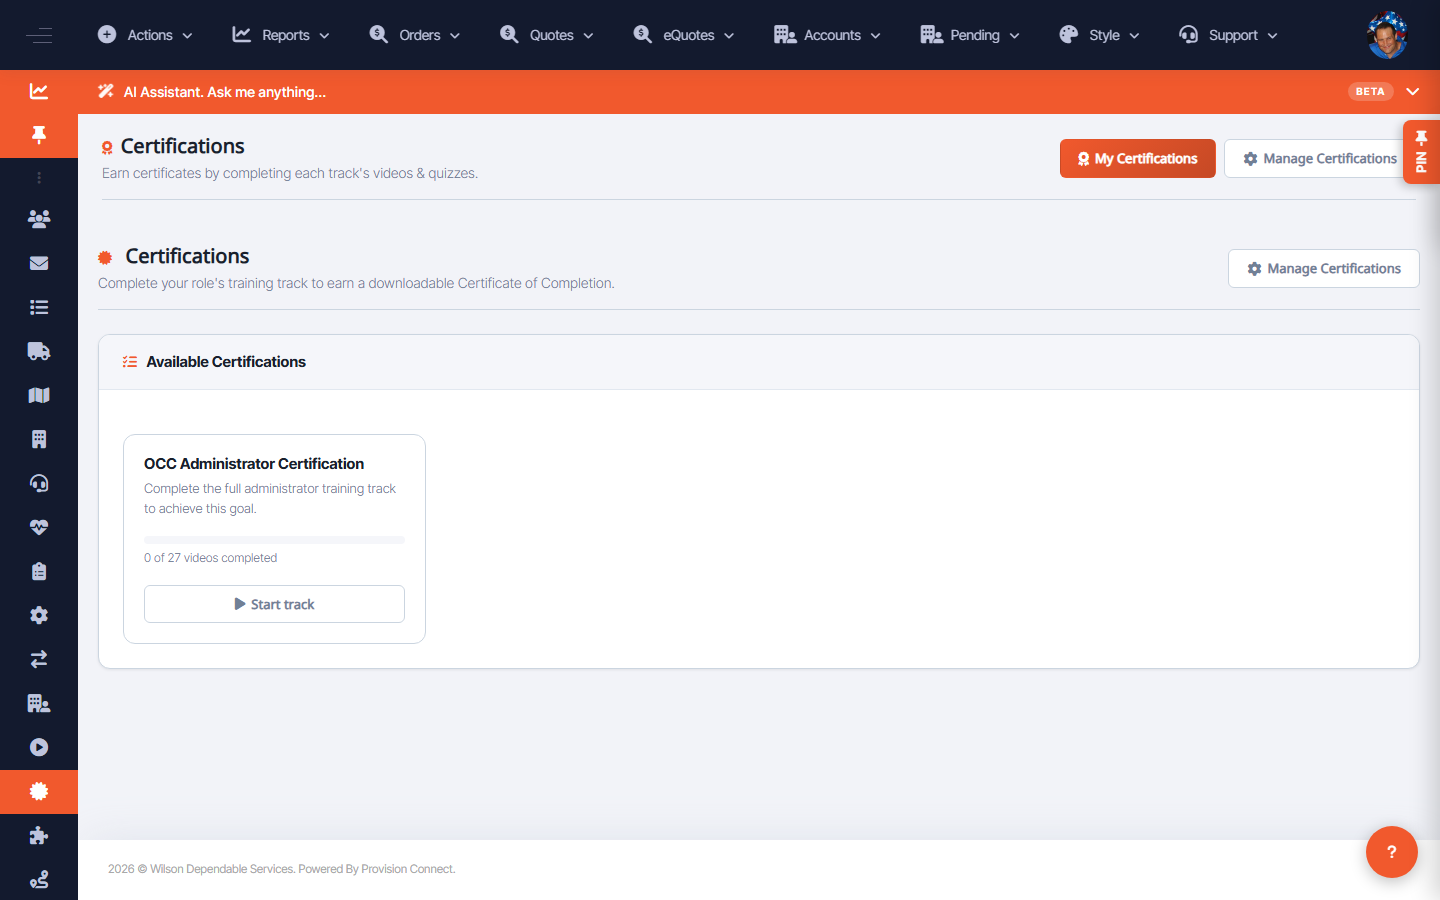Start the OCC Administrator Certification track
The height and width of the screenshot is (900, 1440).
274,604
